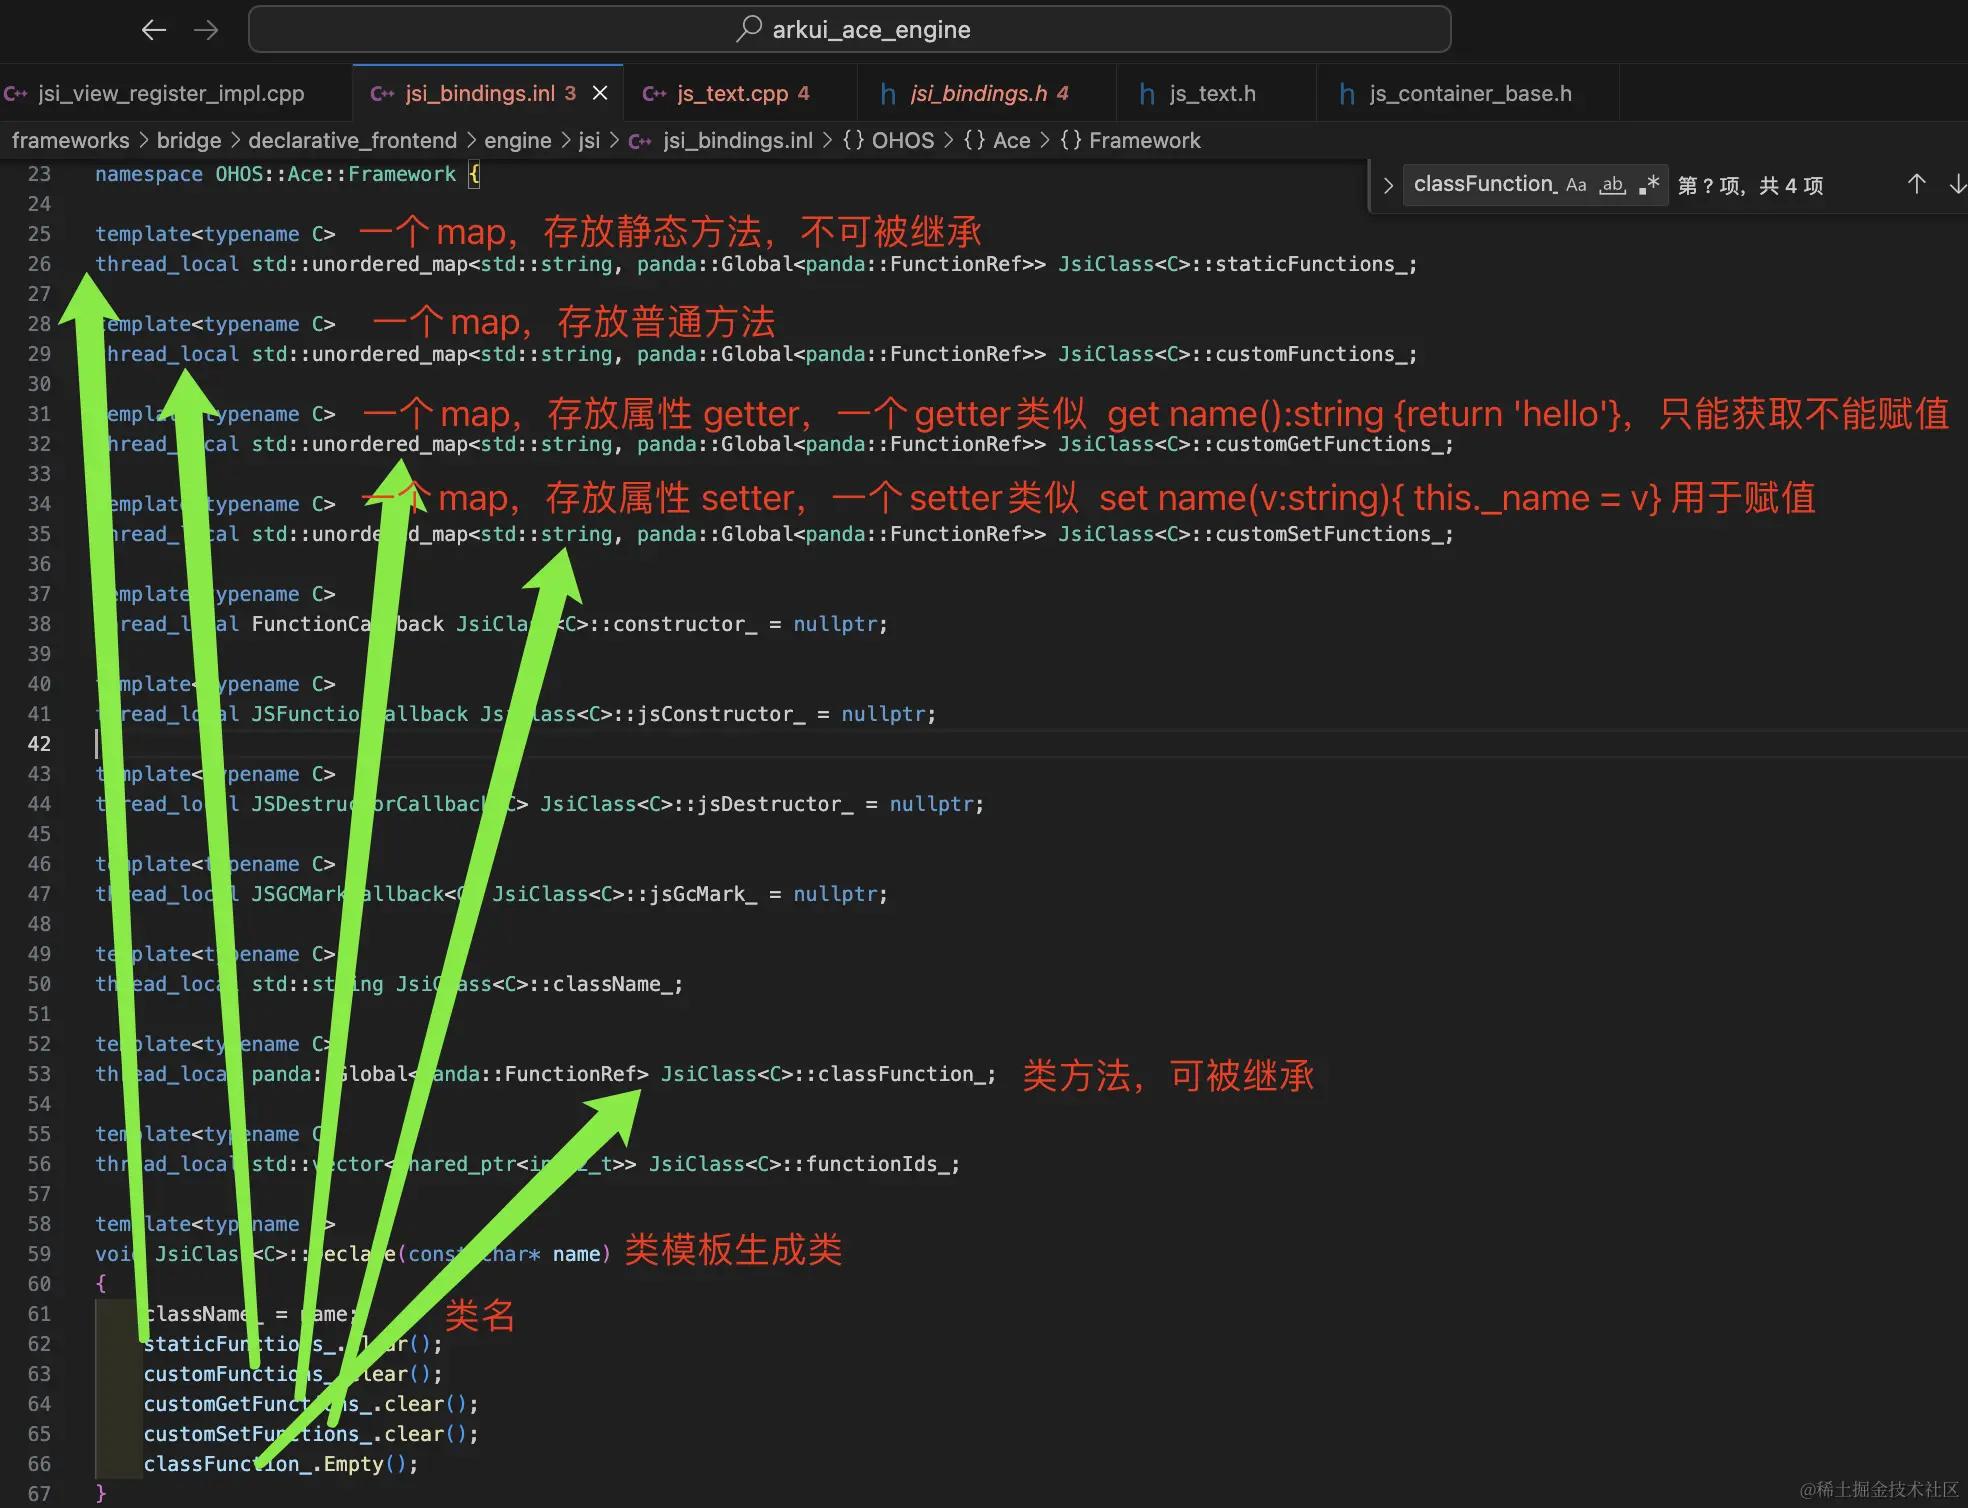Viewport: 1968px width, 1508px height.
Task: Toggle Match Whole Word in find widget
Action: click(1612, 185)
